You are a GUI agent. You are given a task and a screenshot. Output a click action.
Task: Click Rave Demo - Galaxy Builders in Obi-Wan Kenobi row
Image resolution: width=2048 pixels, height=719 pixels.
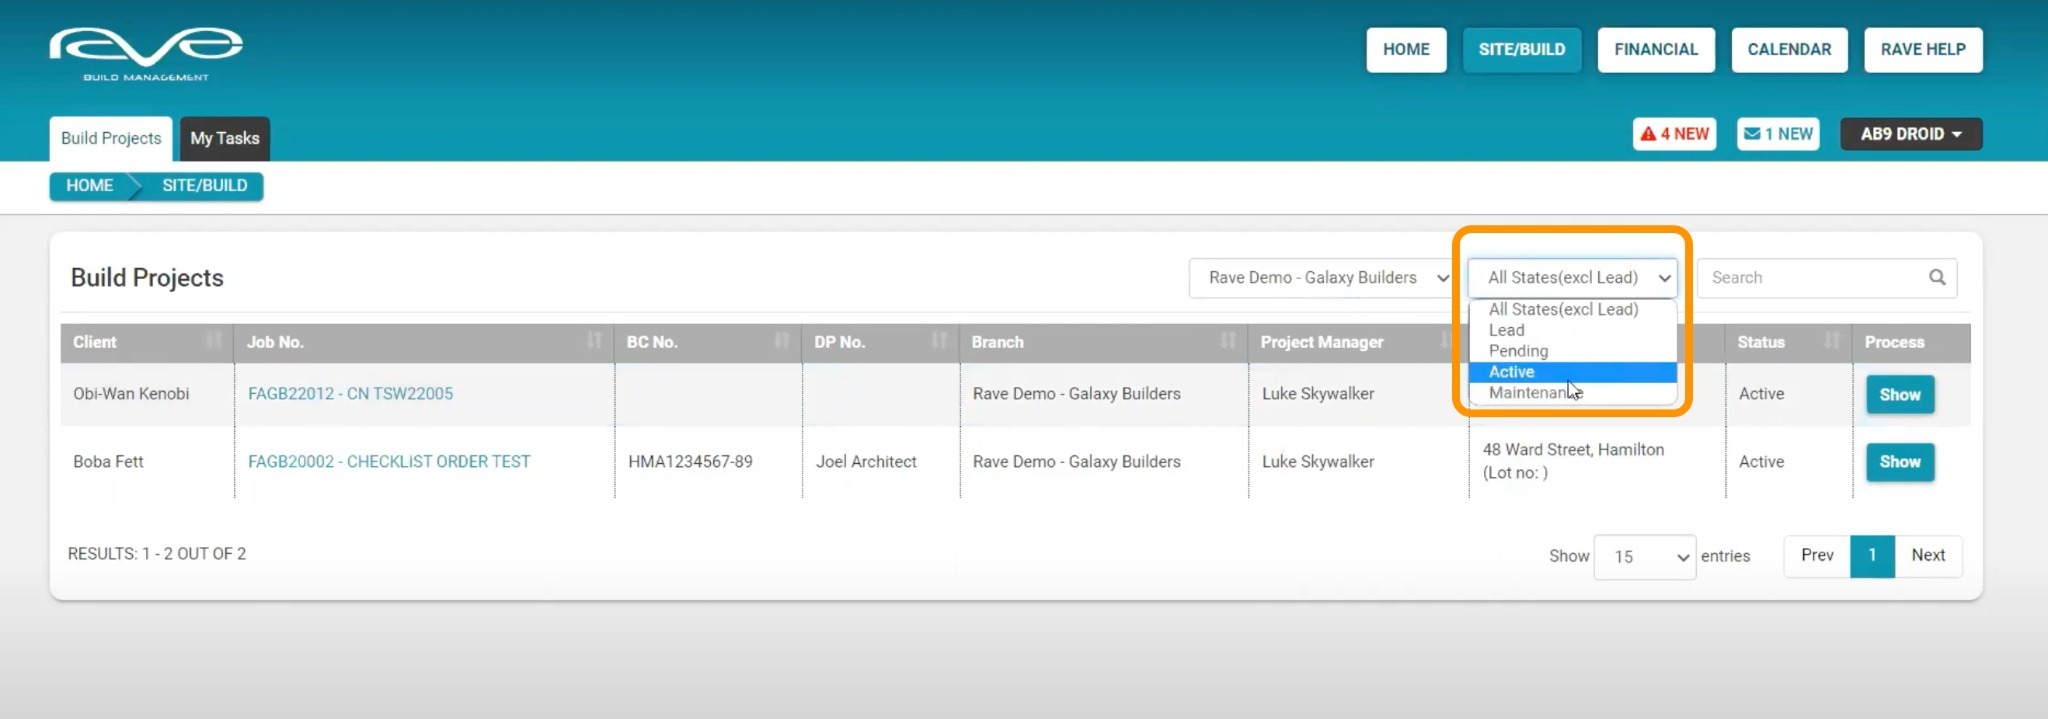pyautogui.click(x=1077, y=394)
